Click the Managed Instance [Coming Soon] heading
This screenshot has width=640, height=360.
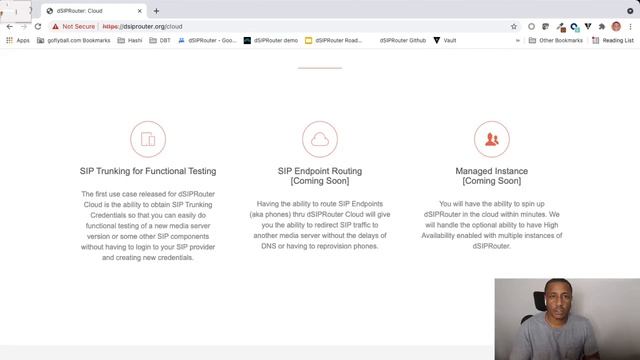[x=492, y=176]
